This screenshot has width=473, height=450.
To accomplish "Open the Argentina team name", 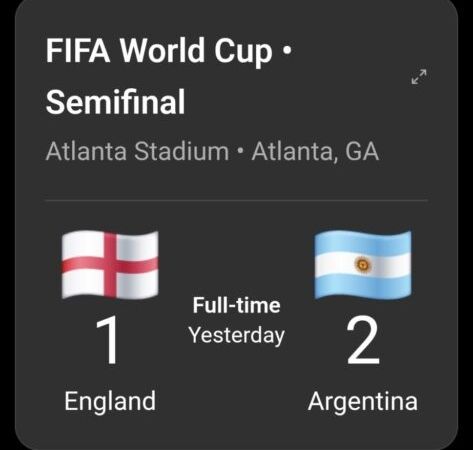I will (363, 401).
